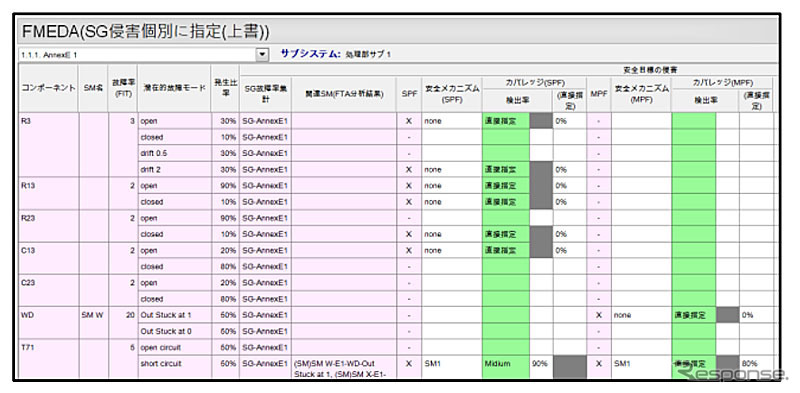Screen dimensions: 800x393
Task: Click the SPF X mark in drift 2 row
Action: 409,169
